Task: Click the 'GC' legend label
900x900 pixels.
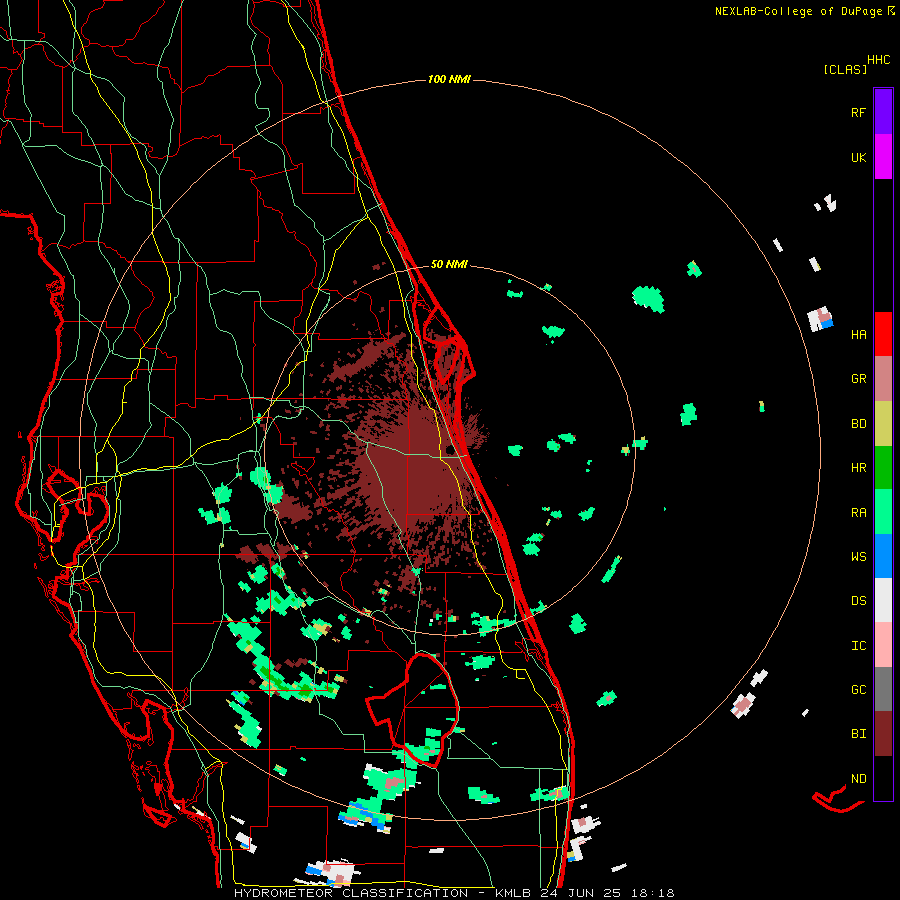Action: (x=858, y=689)
